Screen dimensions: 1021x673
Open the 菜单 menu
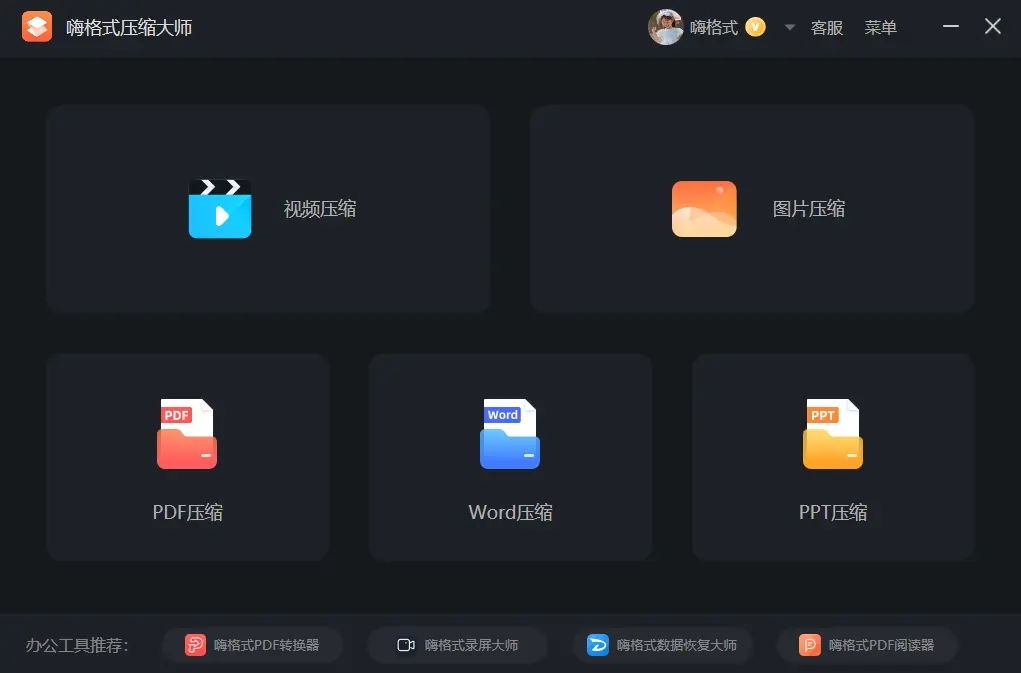click(881, 27)
